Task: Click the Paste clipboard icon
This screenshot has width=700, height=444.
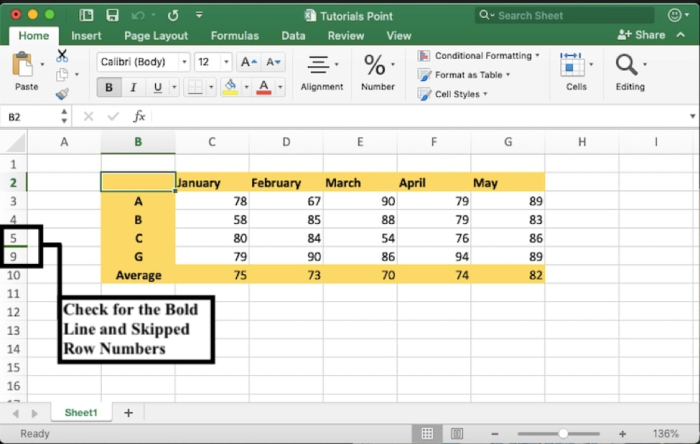Action: tap(26, 68)
